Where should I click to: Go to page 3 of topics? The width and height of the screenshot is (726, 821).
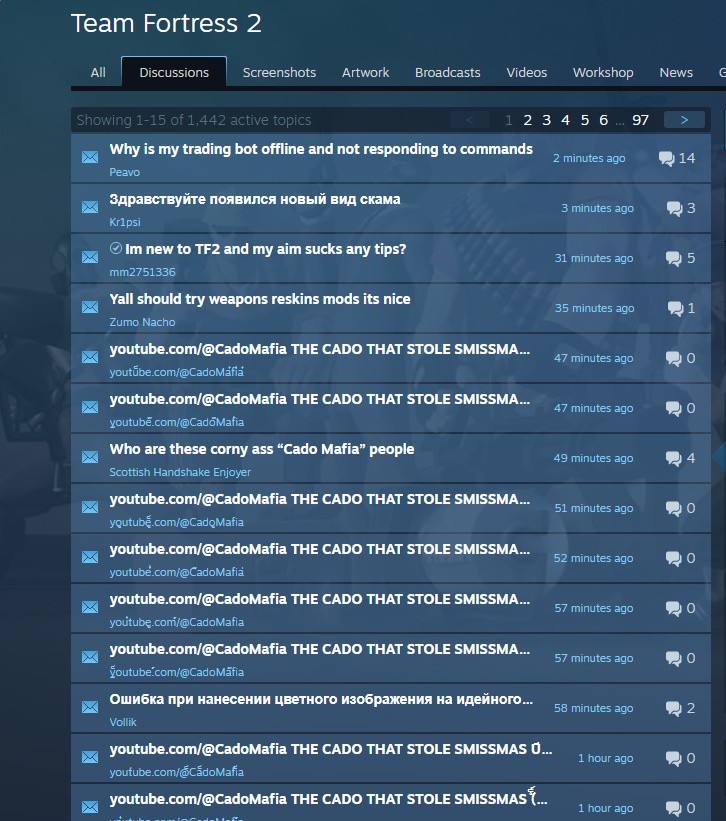(x=546, y=120)
